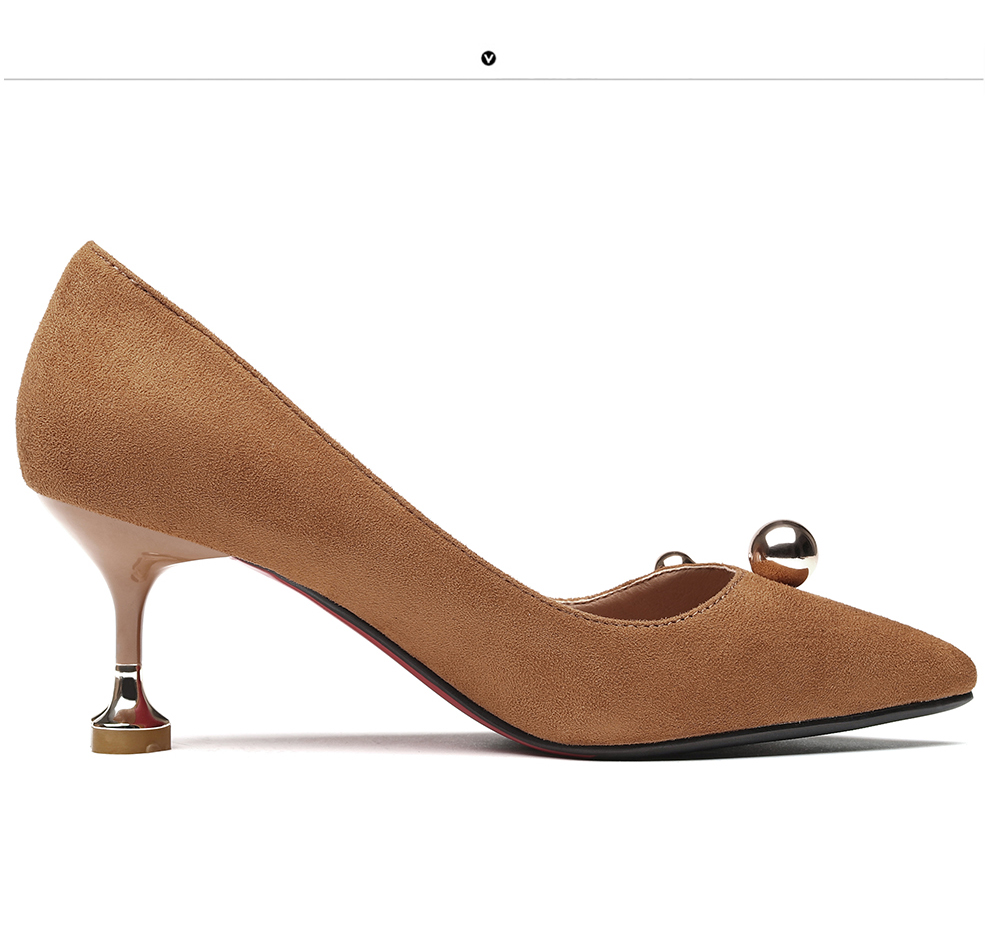Click the highest point of the shoe back
Image resolution: width=990 pixels, height=929 pixels.
[90, 245]
